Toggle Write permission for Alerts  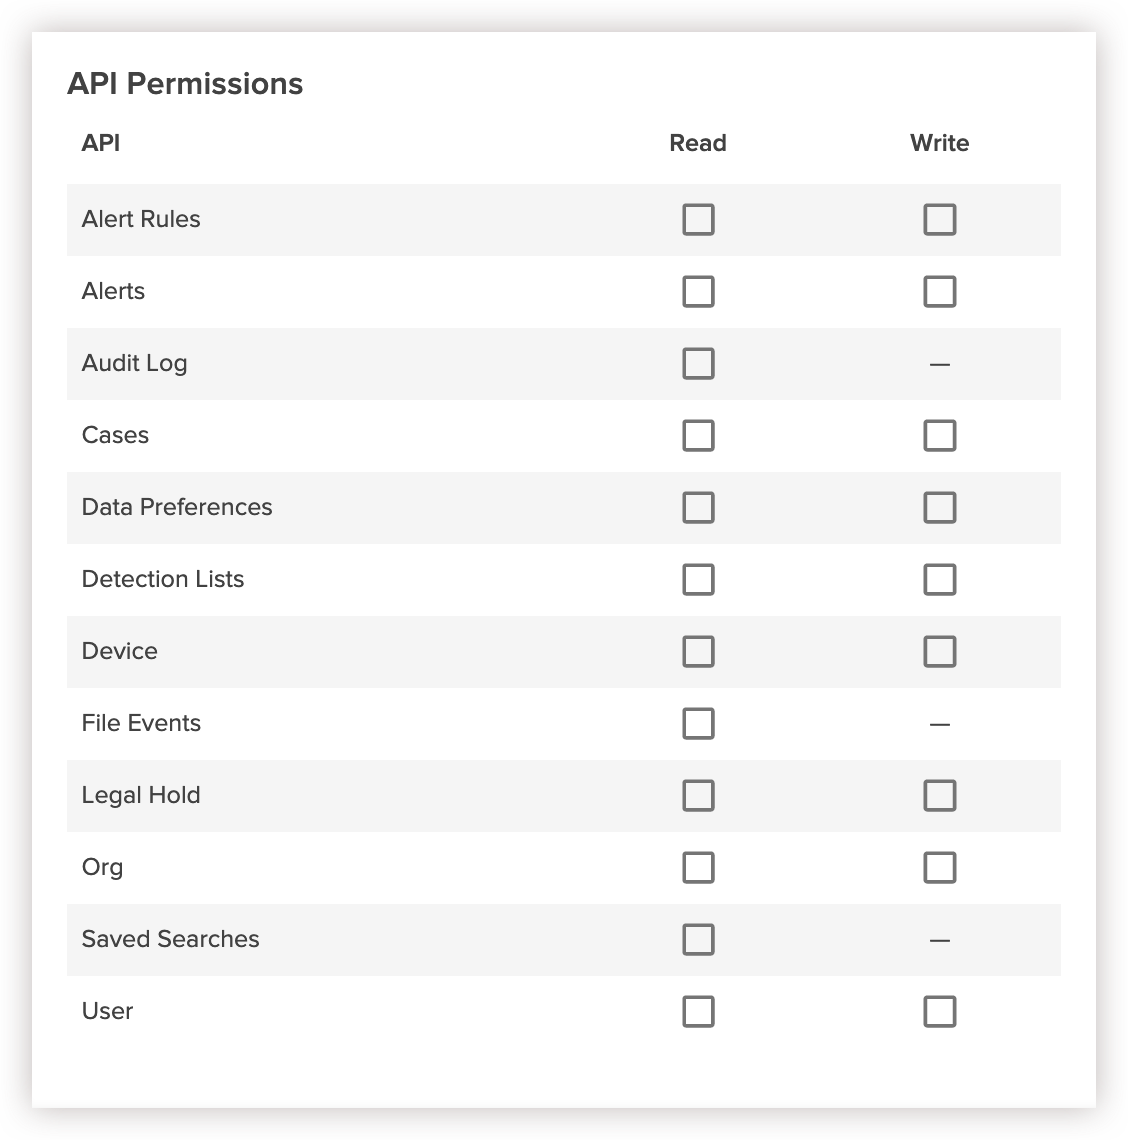[940, 291]
